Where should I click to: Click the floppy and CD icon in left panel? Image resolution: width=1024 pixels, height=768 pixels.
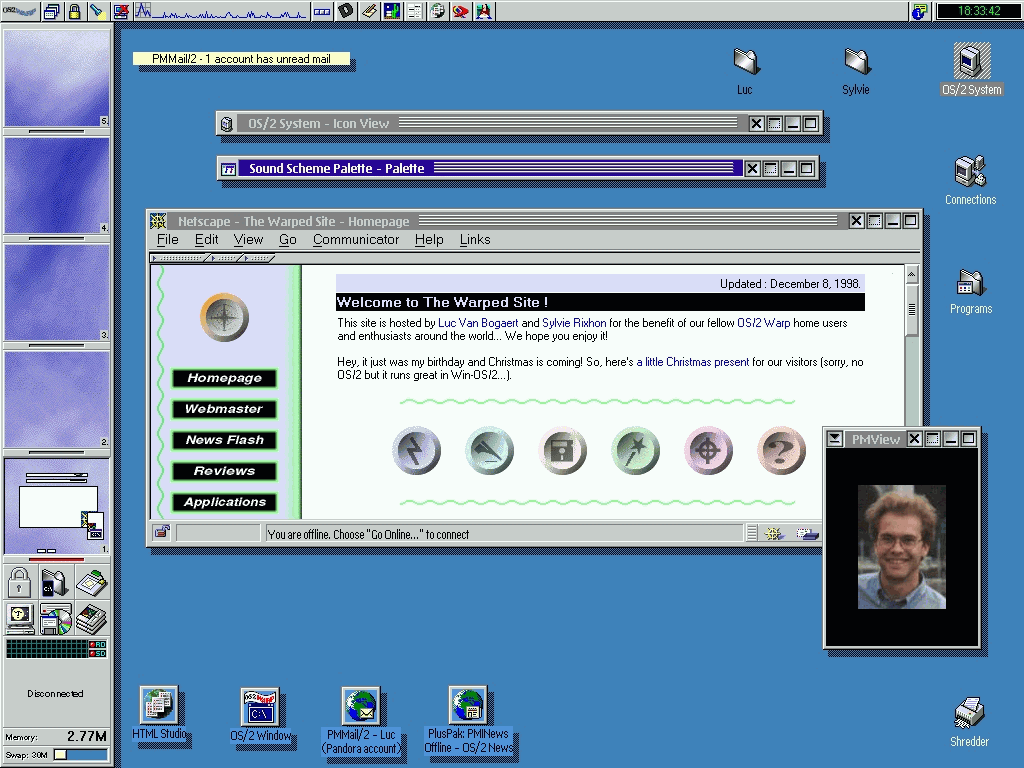pyautogui.click(x=56, y=619)
